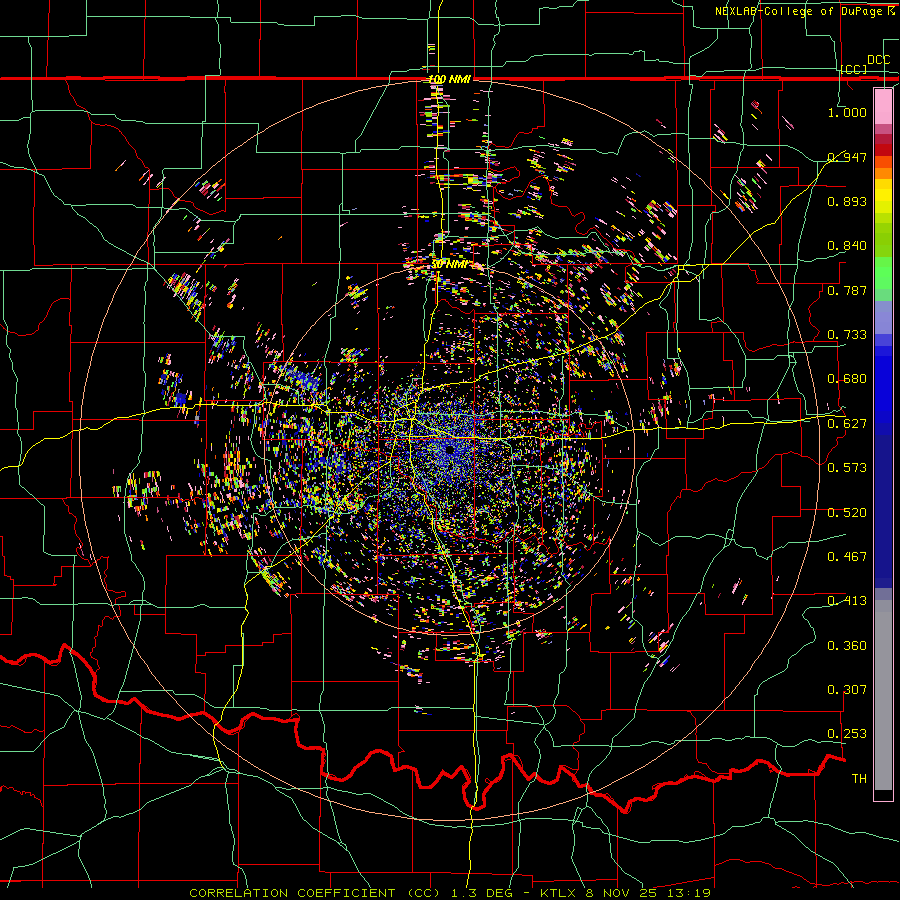This screenshot has height=900, width=900.
Task: Click the [CC] legend title
Action: pos(854,69)
